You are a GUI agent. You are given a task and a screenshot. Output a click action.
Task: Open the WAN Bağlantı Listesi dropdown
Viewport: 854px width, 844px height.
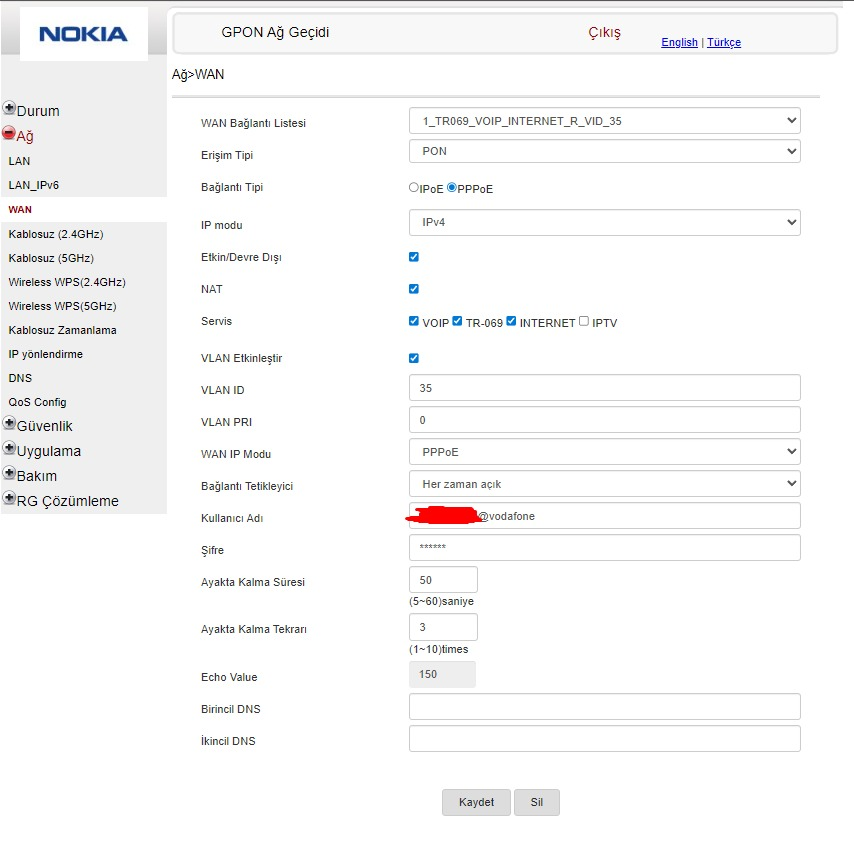pos(605,121)
